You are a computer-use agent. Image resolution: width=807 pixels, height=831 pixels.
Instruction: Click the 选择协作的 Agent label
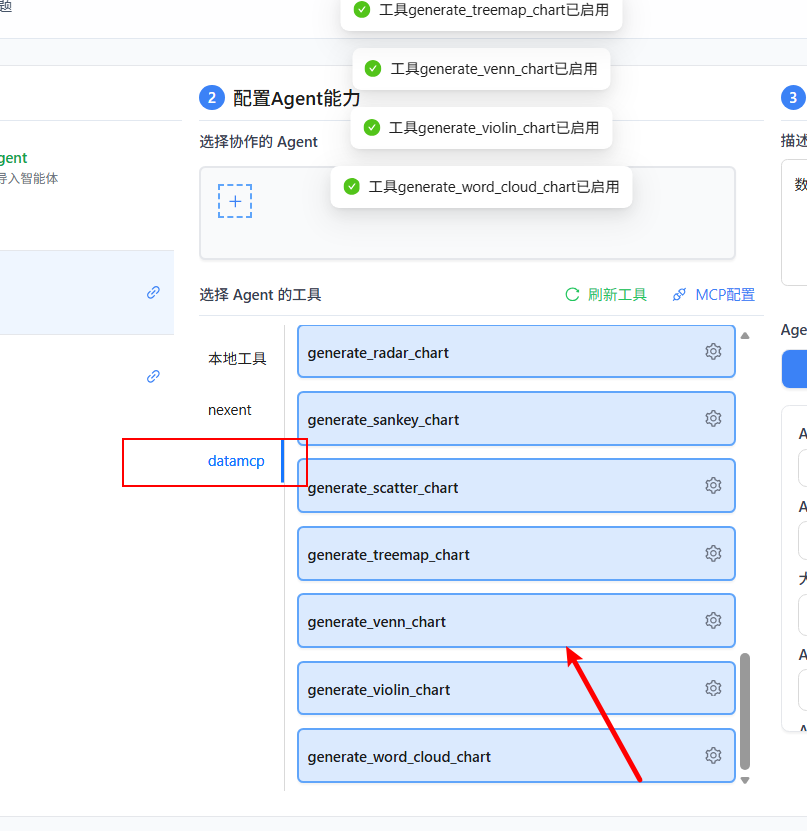[x=259, y=142]
